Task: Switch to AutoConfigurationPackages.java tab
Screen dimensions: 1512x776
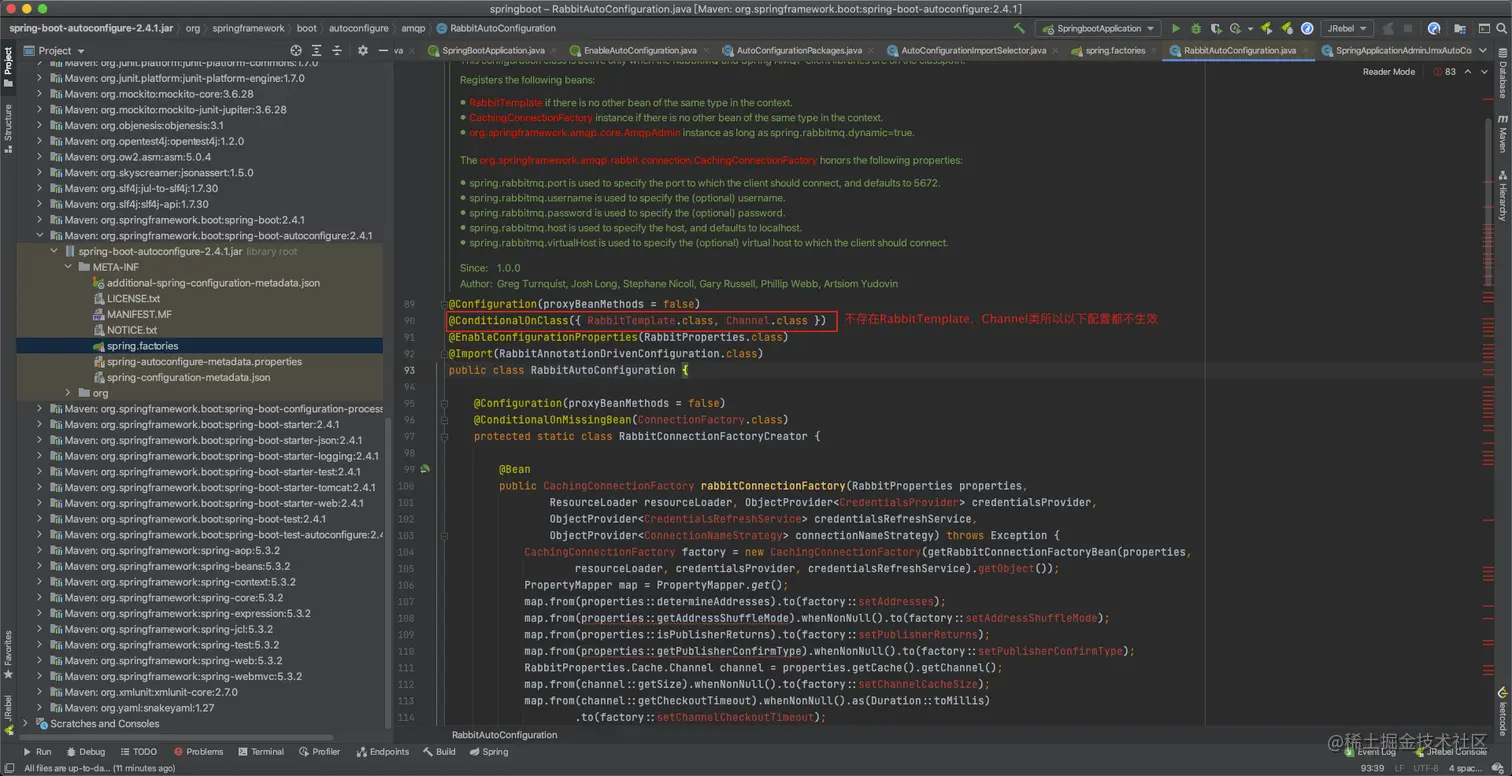Action: (798, 50)
